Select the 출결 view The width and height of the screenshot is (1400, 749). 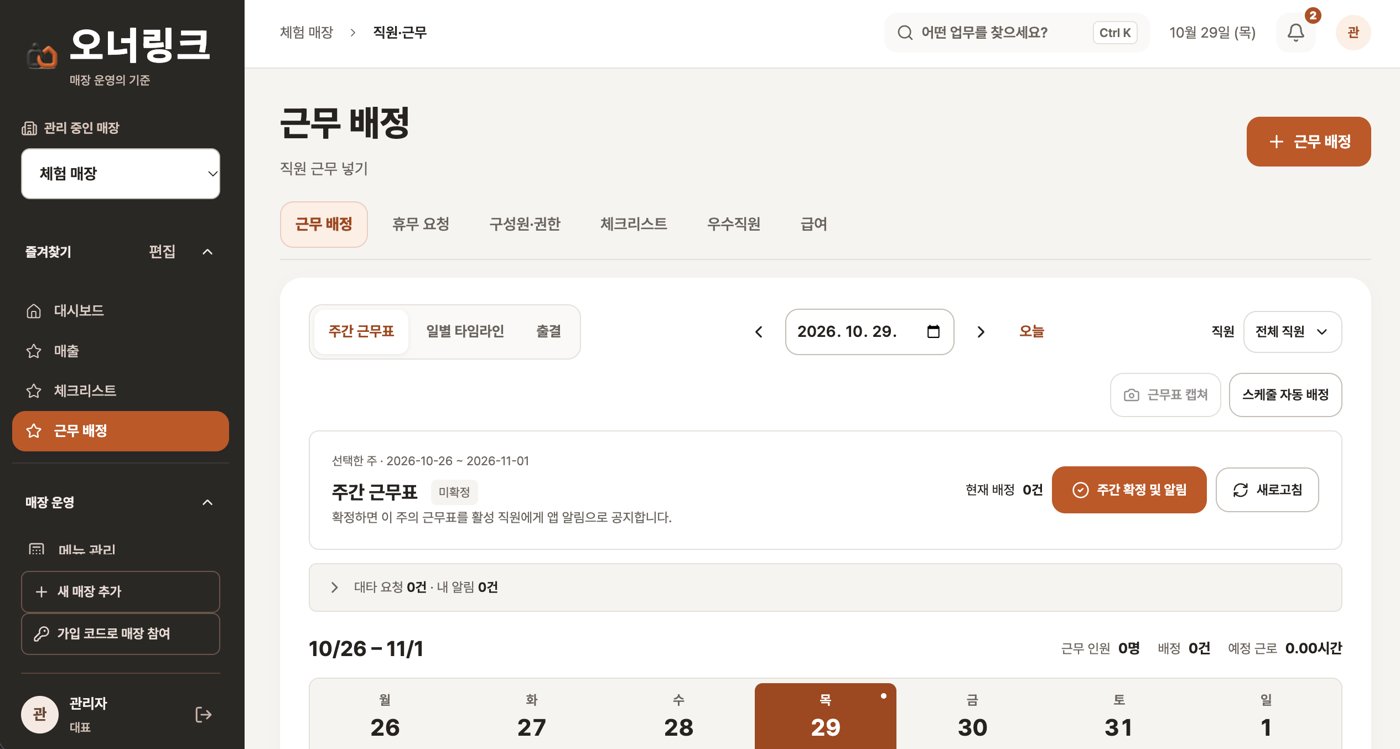click(549, 332)
